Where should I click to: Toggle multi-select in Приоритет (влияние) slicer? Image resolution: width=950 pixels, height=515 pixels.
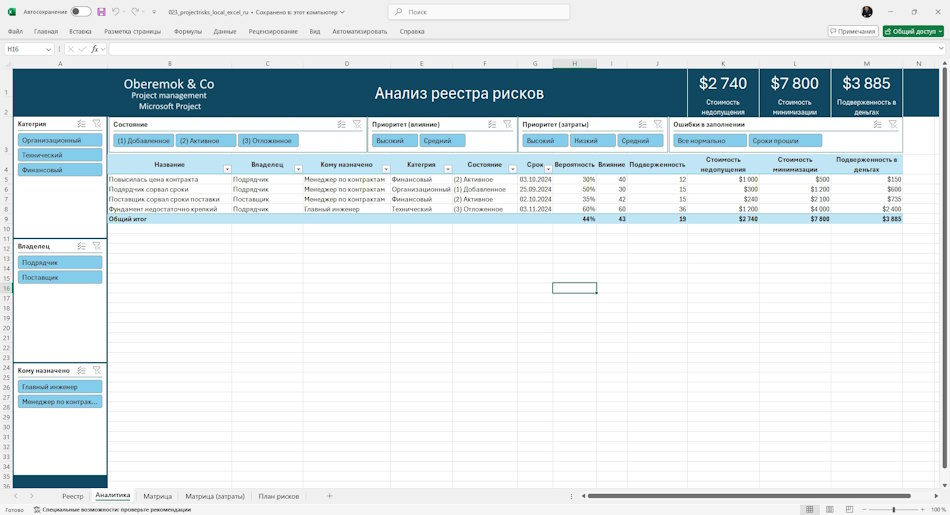click(492, 124)
